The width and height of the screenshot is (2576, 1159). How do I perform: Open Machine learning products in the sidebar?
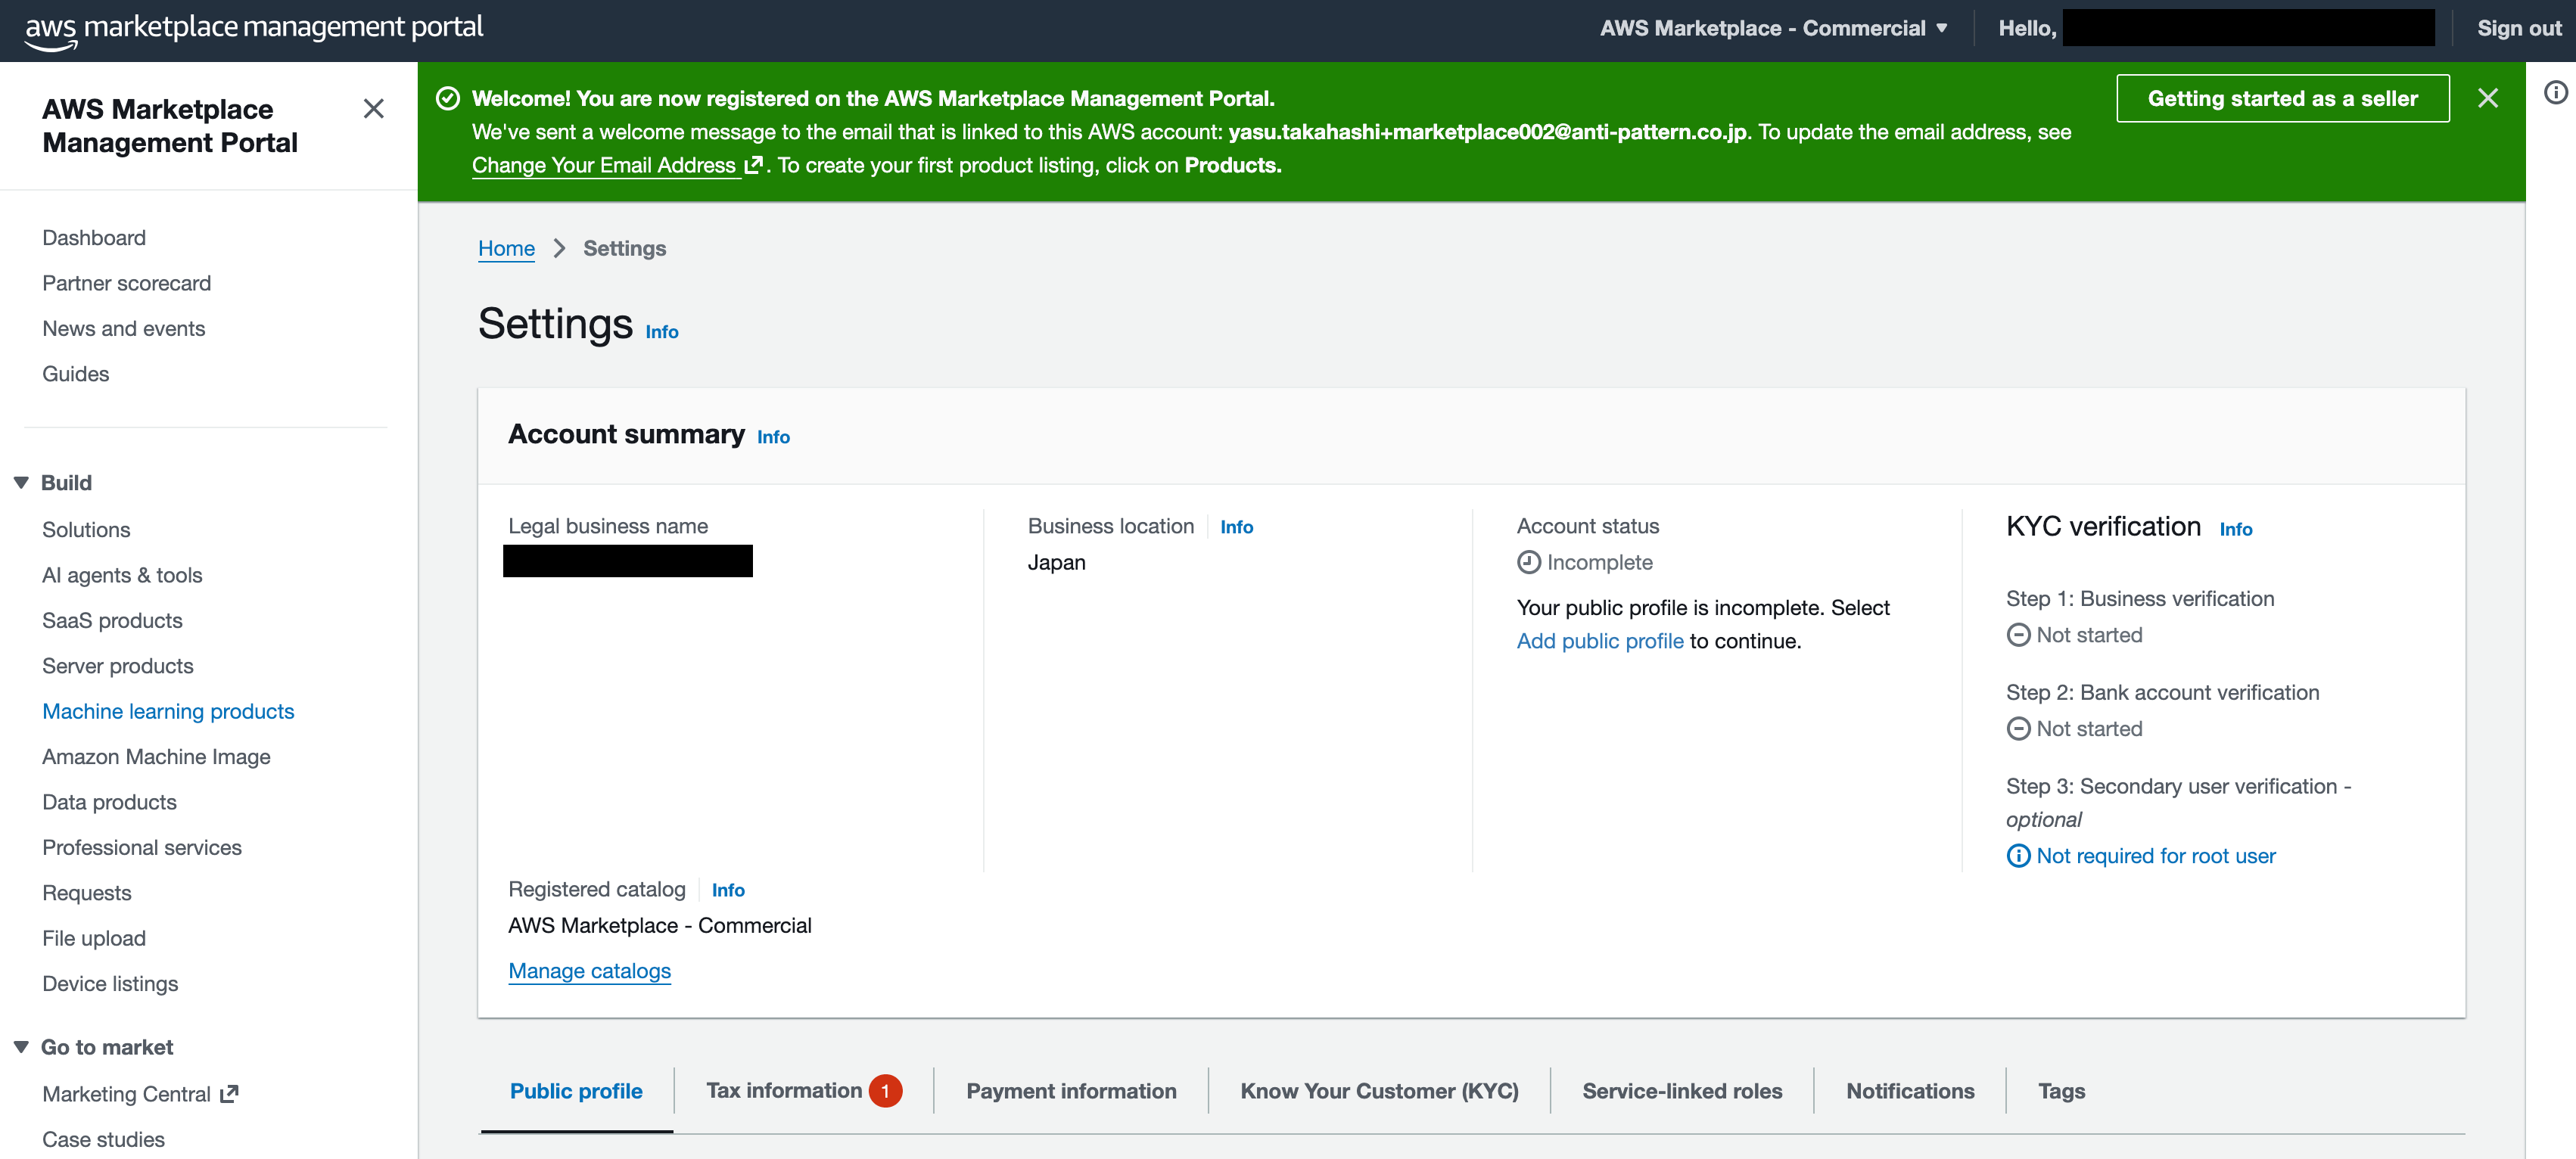click(x=168, y=712)
